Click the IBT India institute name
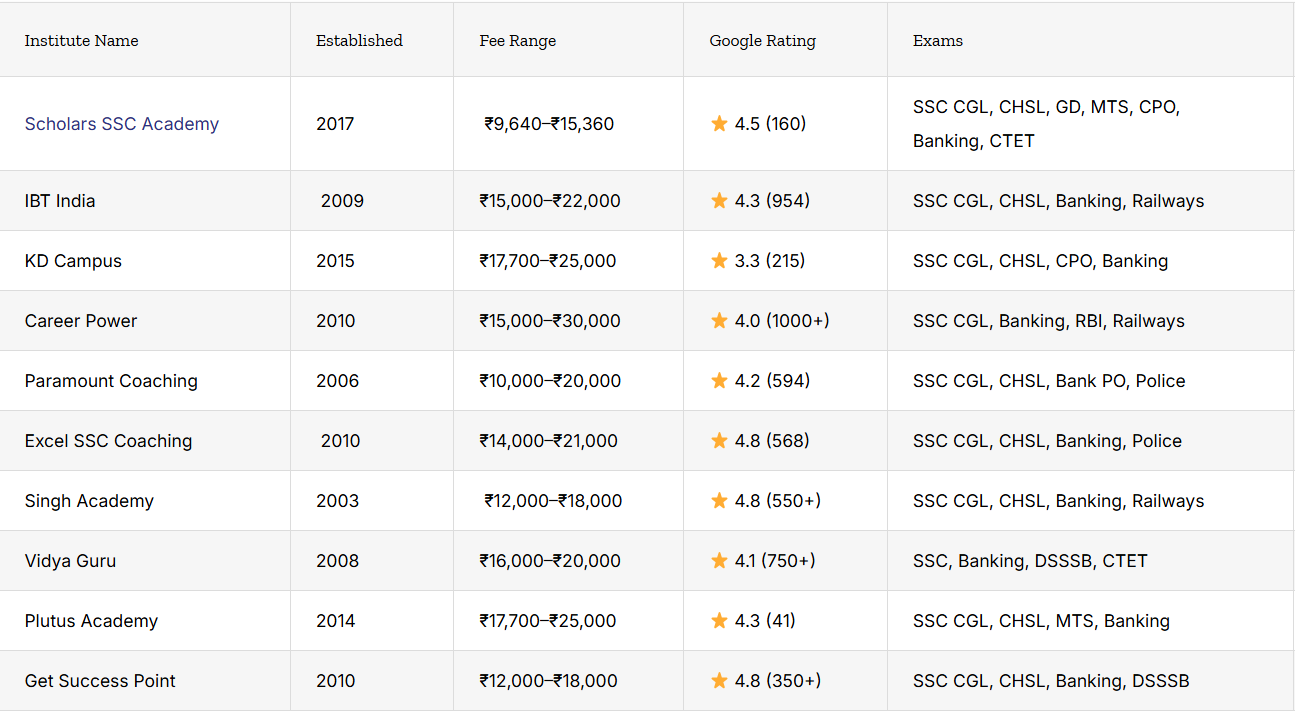This screenshot has width=1295, height=711. [60, 201]
